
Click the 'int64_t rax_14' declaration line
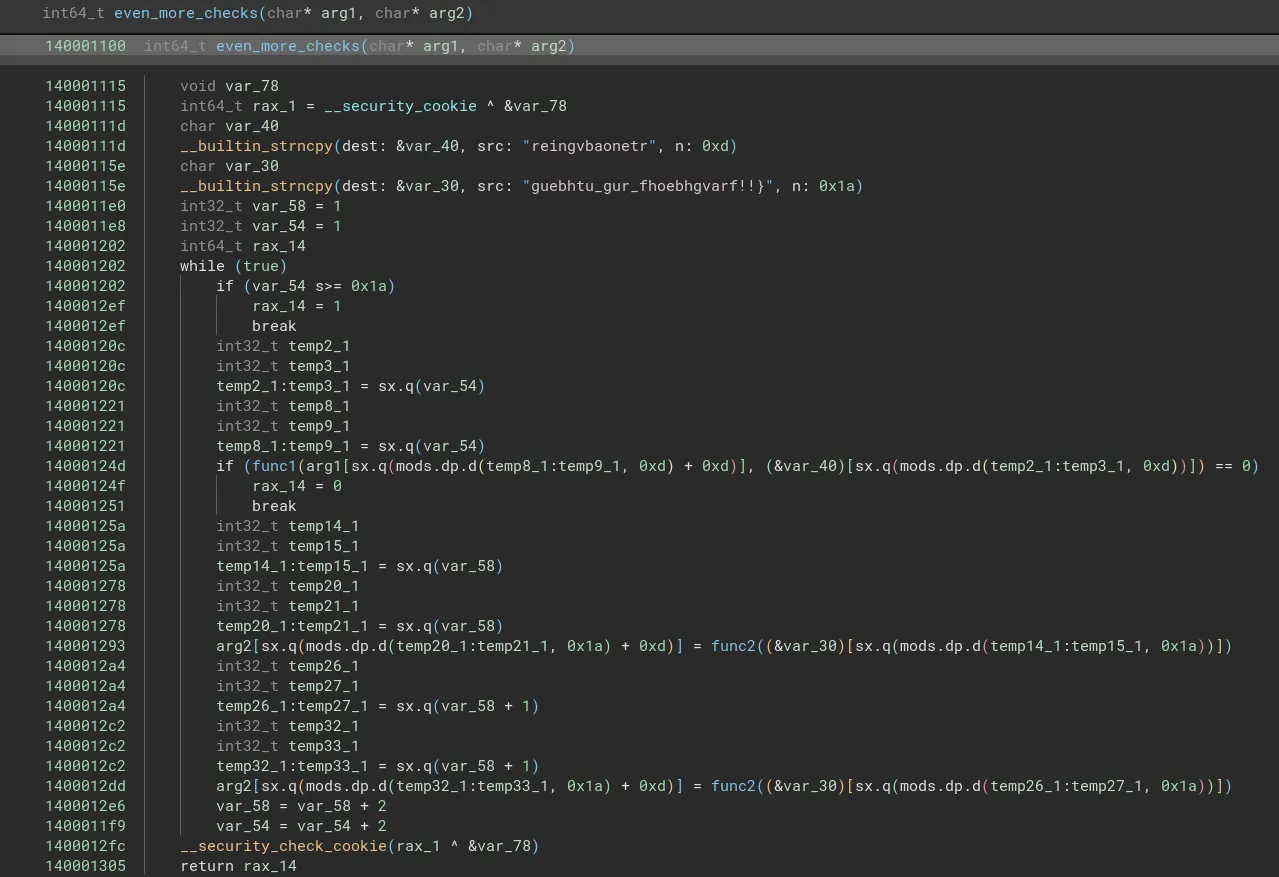click(x=243, y=246)
